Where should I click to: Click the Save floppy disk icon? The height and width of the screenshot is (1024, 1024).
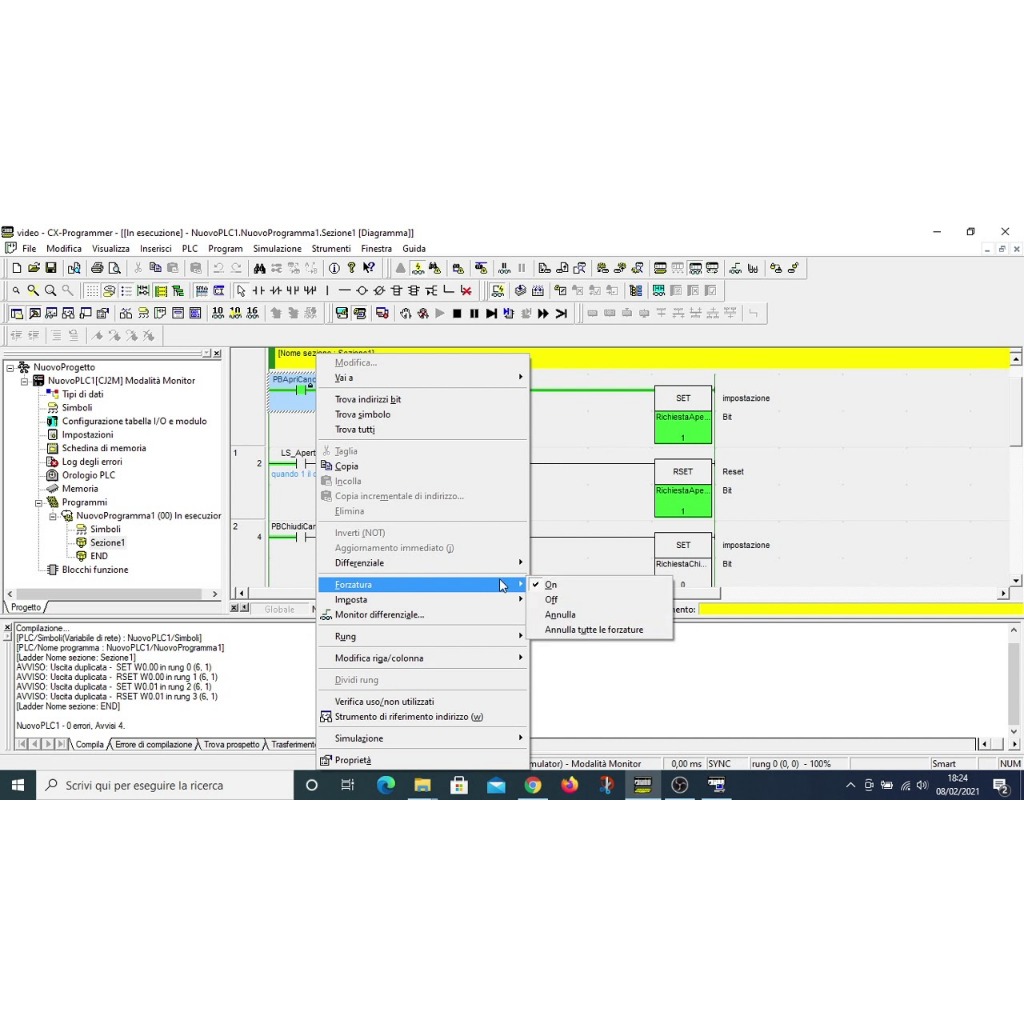[51, 268]
